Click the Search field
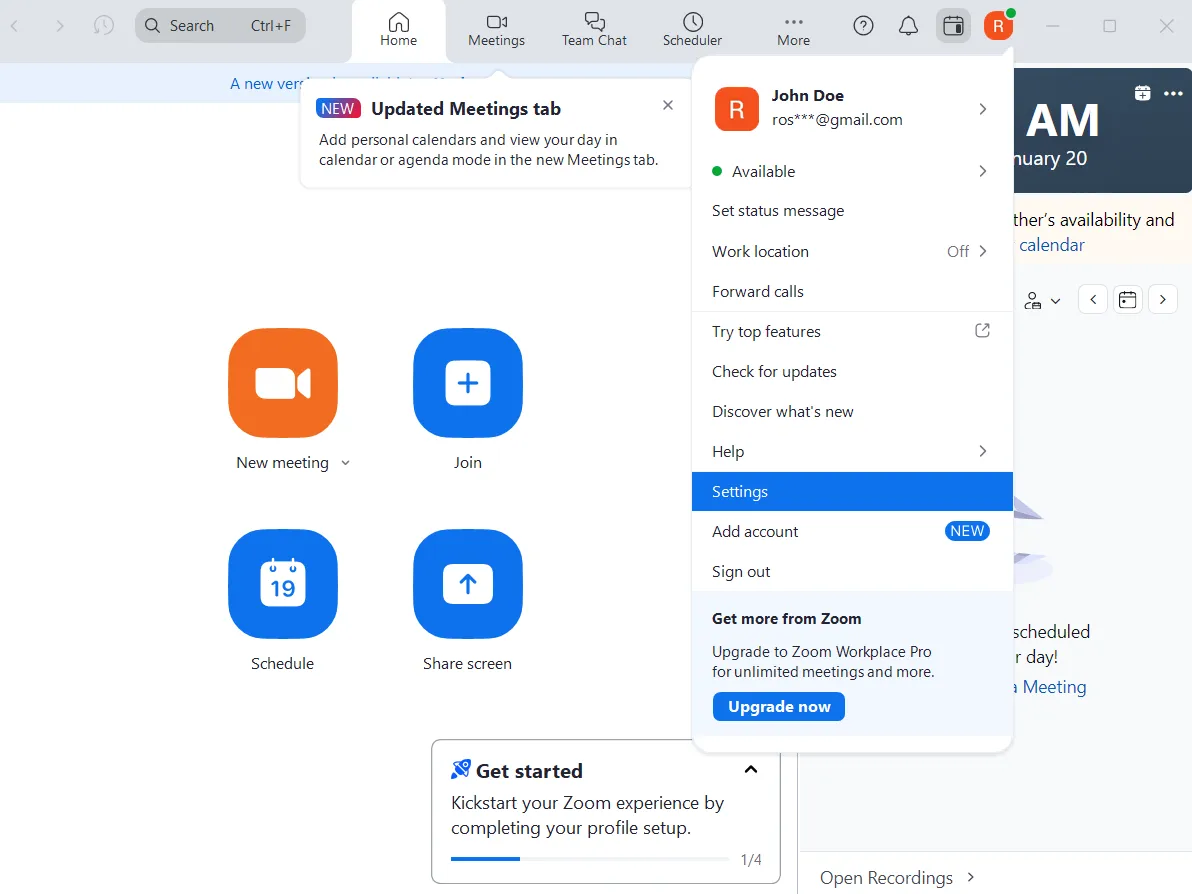The height and width of the screenshot is (894, 1192). tap(220, 26)
